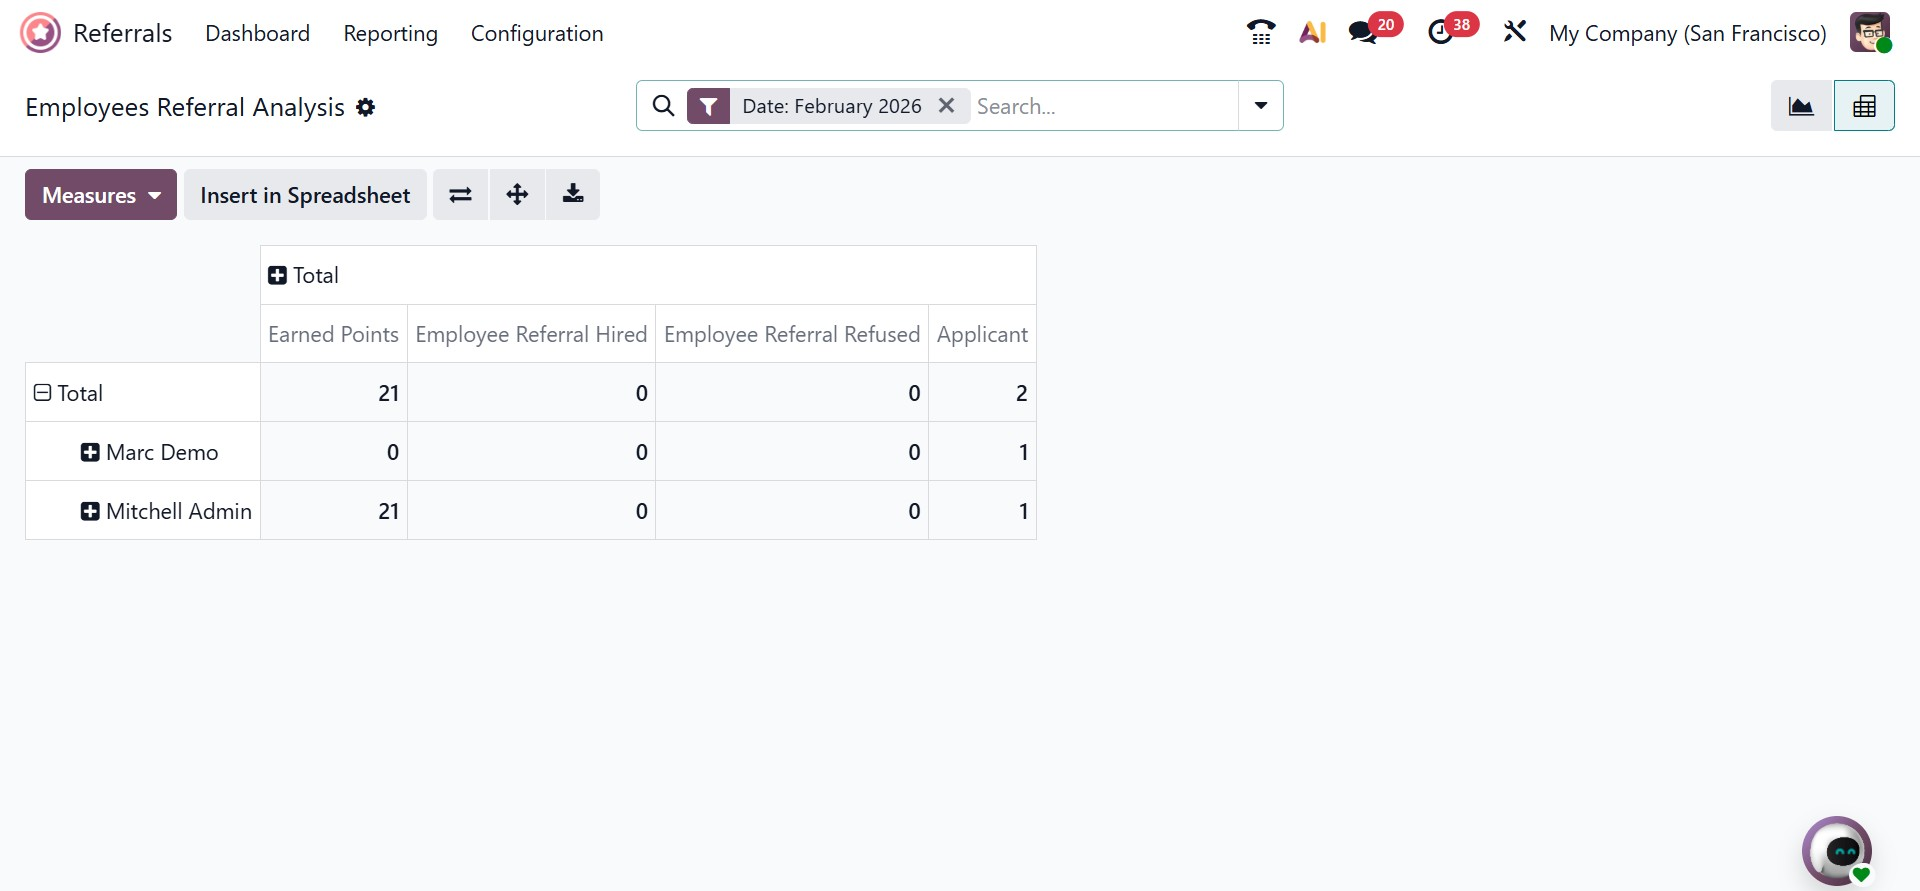
Task: Switch to pivot table view
Action: (x=1864, y=106)
